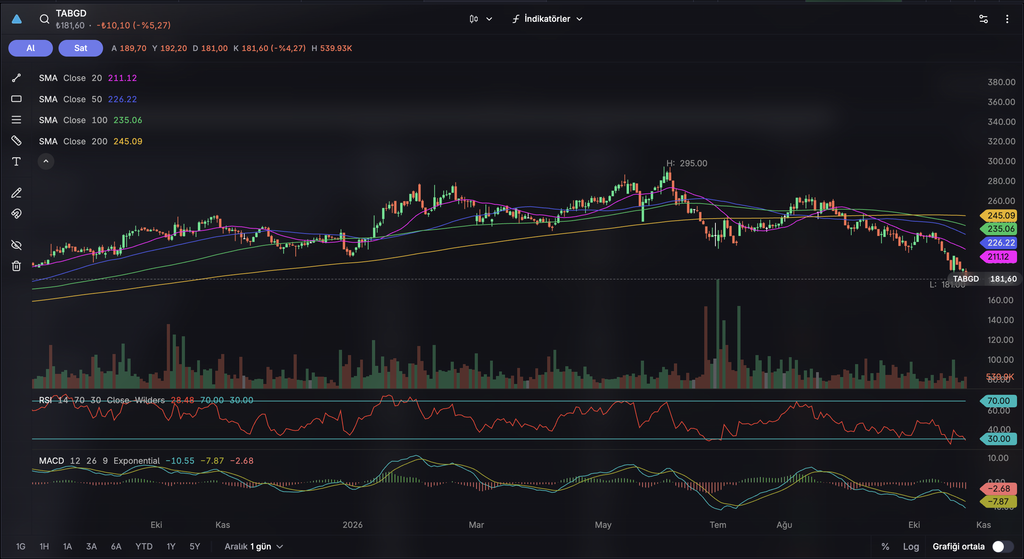
Task: Switch to the 6A time range
Action: (116, 547)
